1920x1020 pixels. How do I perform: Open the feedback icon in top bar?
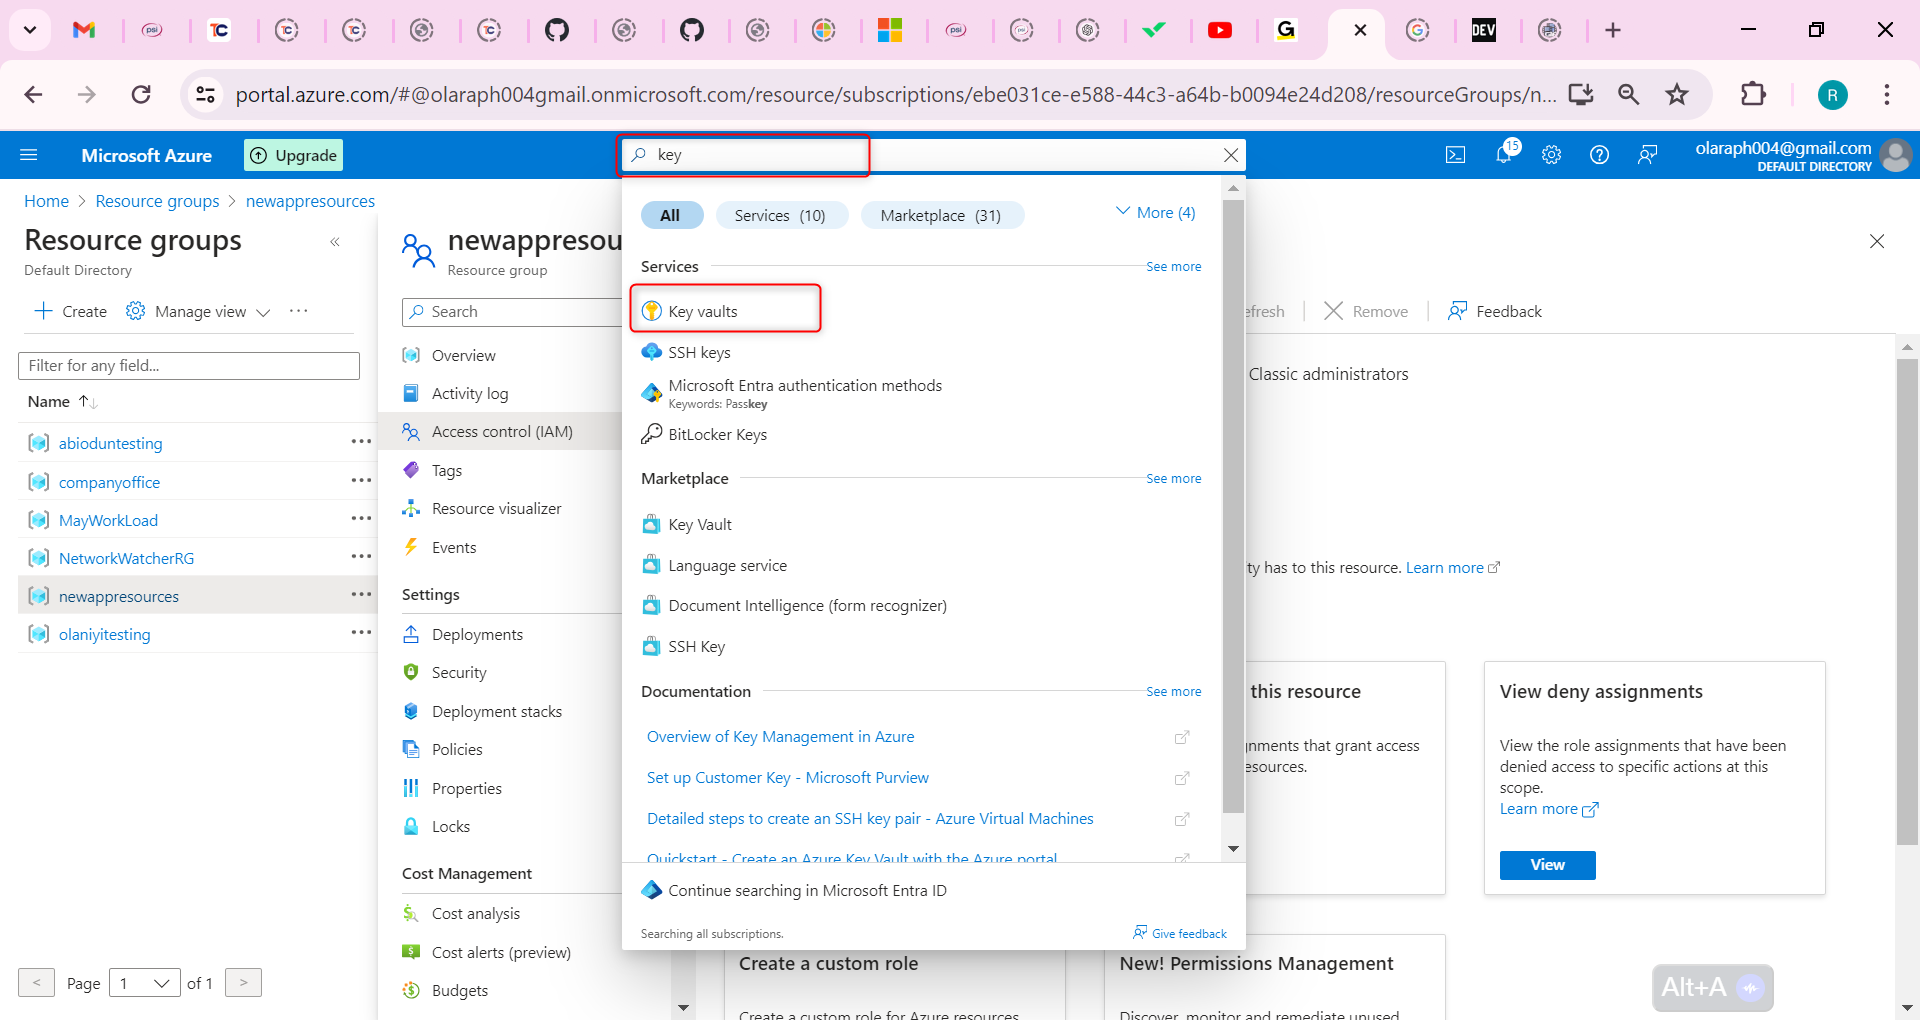1647,155
